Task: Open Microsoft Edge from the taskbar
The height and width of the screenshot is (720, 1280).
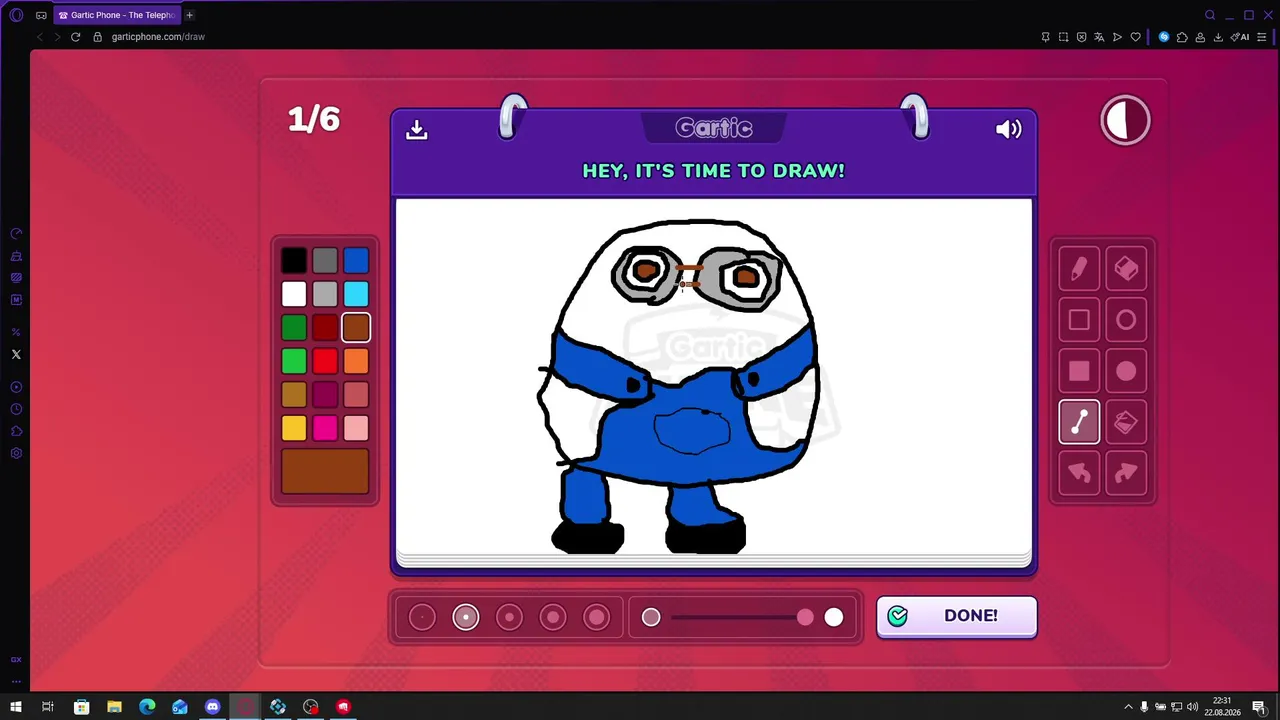Action: click(x=147, y=707)
